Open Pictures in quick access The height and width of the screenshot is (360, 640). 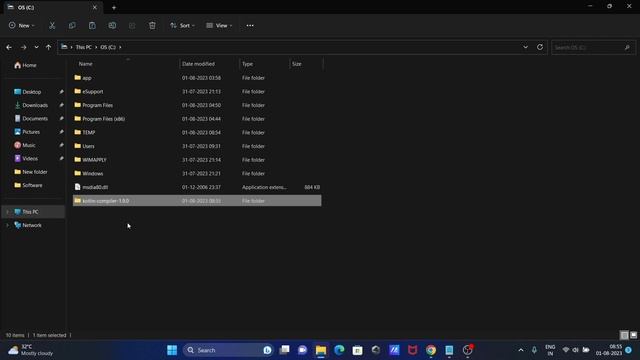pos(31,132)
